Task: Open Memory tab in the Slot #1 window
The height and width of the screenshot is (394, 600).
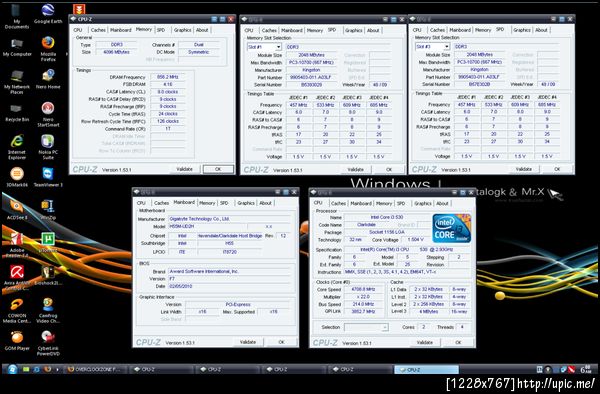Action: [315, 30]
